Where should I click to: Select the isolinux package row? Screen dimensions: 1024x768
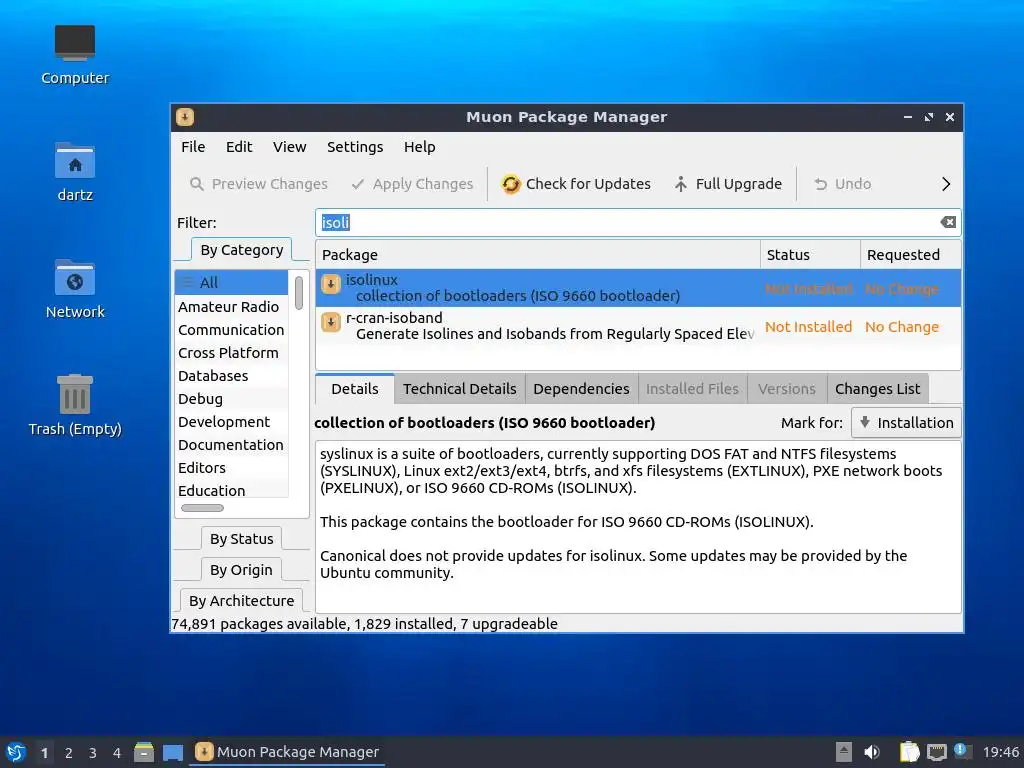[x=638, y=288]
